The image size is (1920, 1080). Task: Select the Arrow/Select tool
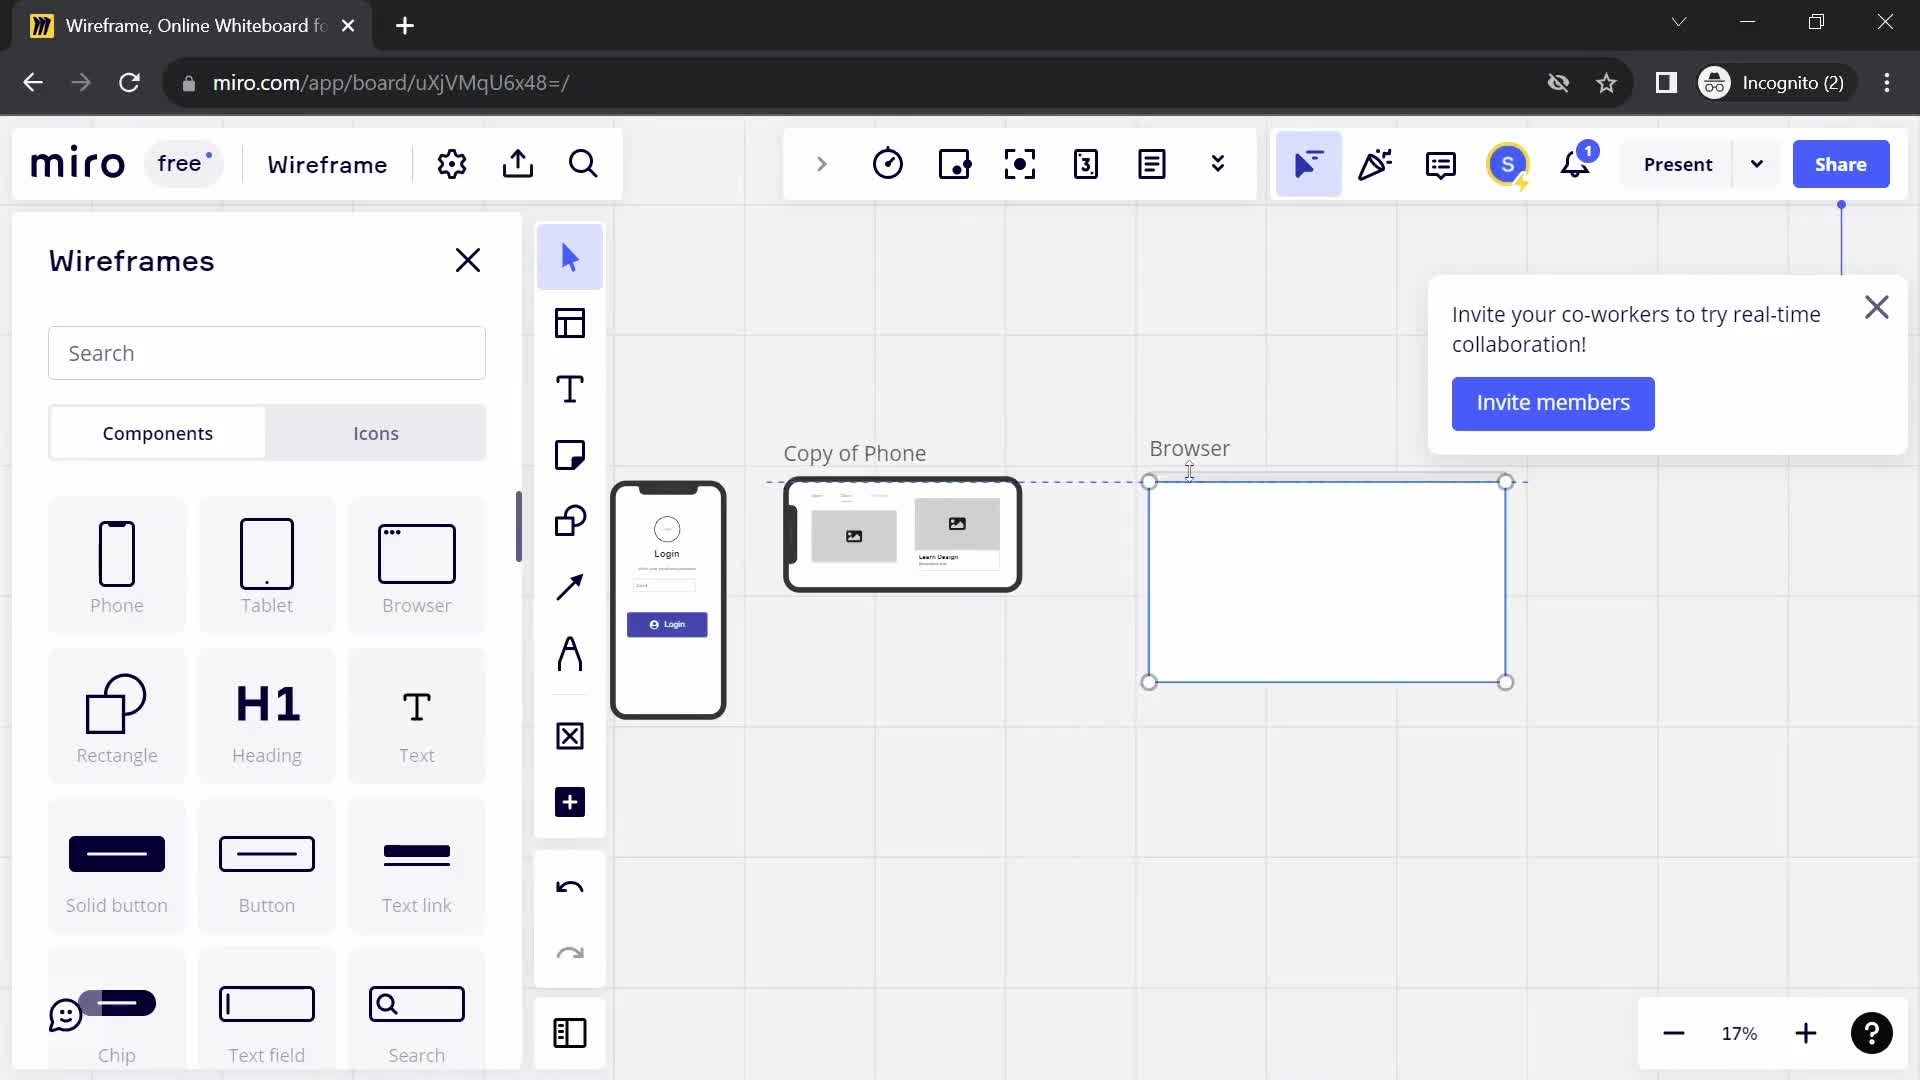[x=570, y=258]
